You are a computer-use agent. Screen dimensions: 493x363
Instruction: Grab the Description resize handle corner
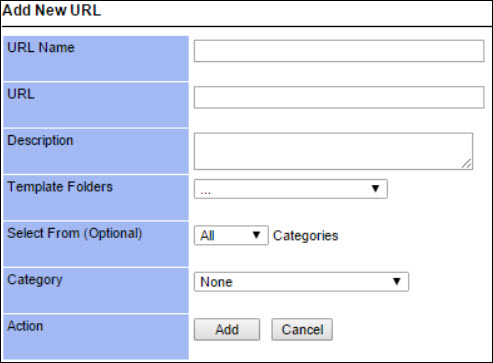(467, 164)
